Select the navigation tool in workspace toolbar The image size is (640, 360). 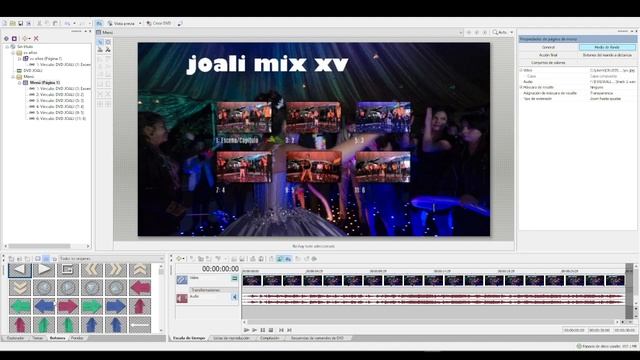[100, 50]
